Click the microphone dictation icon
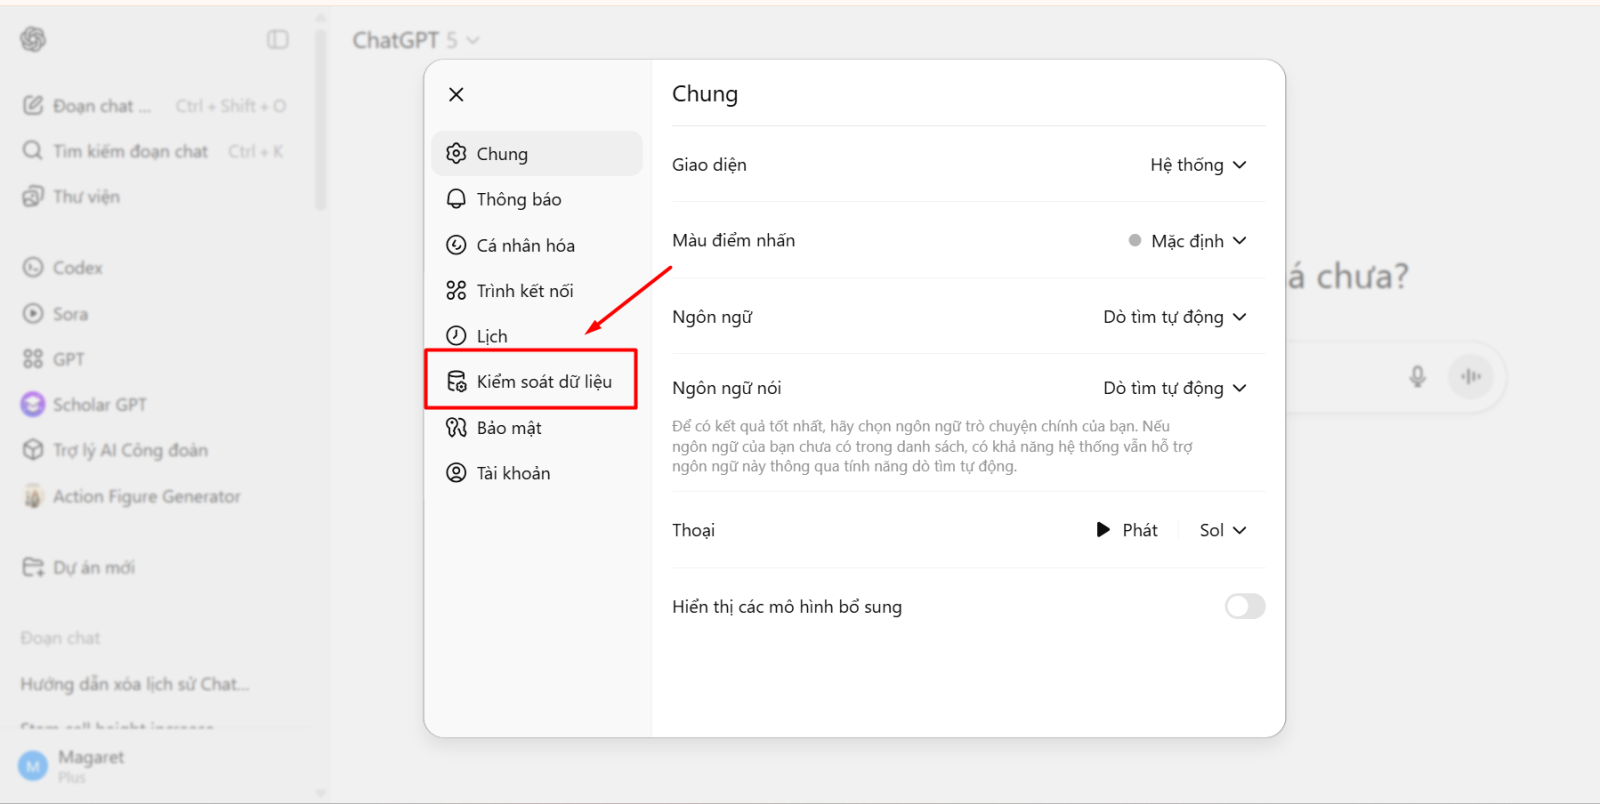This screenshot has height=804, width=1600. point(1417,376)
